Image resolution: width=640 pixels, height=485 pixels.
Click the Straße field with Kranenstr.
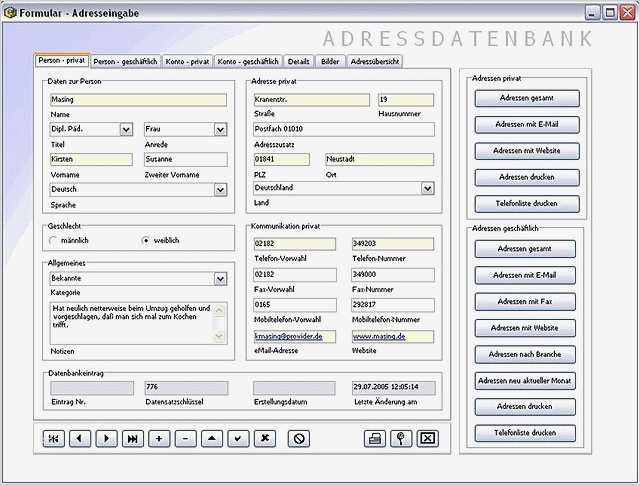[311, 100]
